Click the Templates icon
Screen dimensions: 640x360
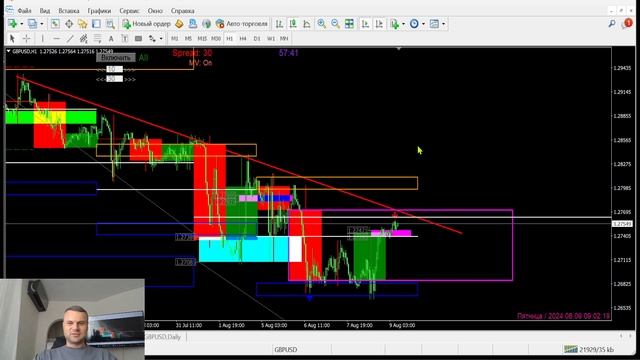tap(434, 24)
